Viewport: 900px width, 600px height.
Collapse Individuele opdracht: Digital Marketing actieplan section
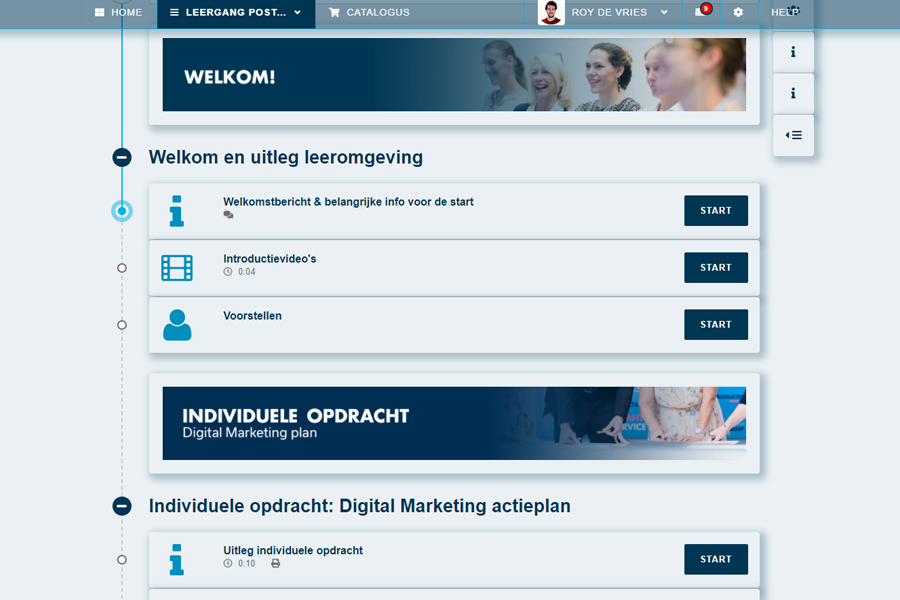[x=122, y=506]
